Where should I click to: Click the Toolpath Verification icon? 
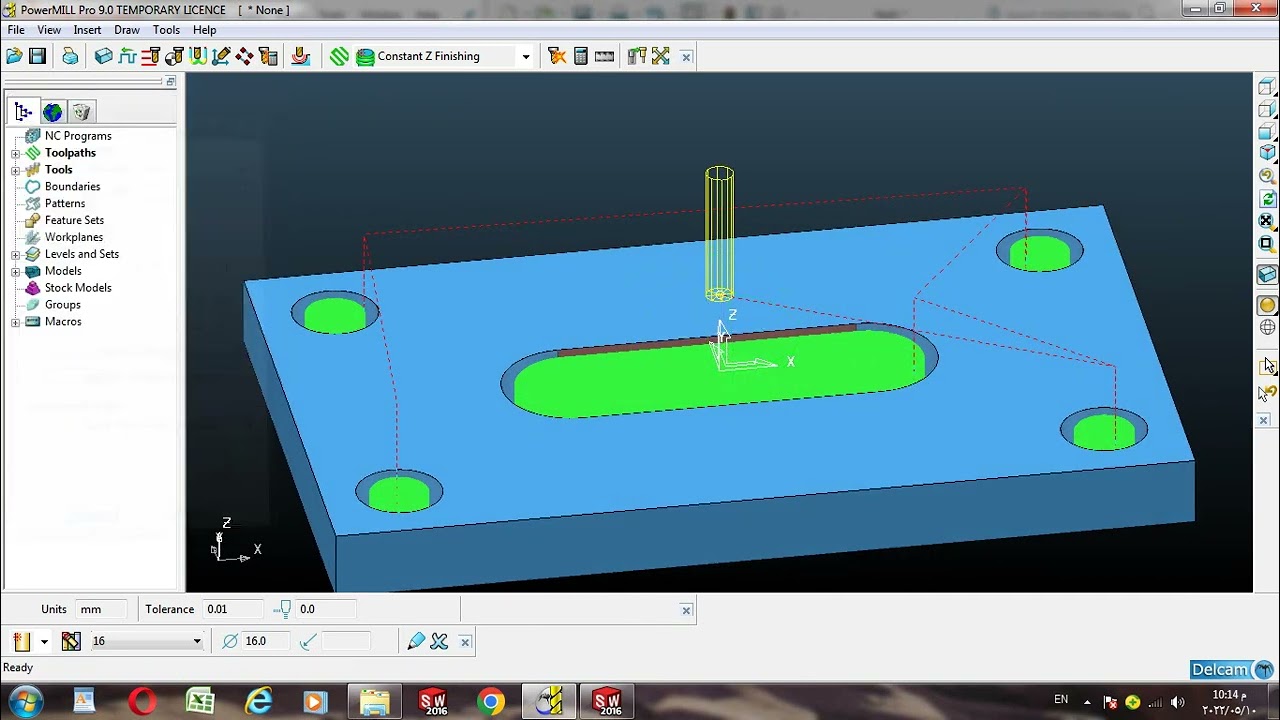click(x=557, y=56)
